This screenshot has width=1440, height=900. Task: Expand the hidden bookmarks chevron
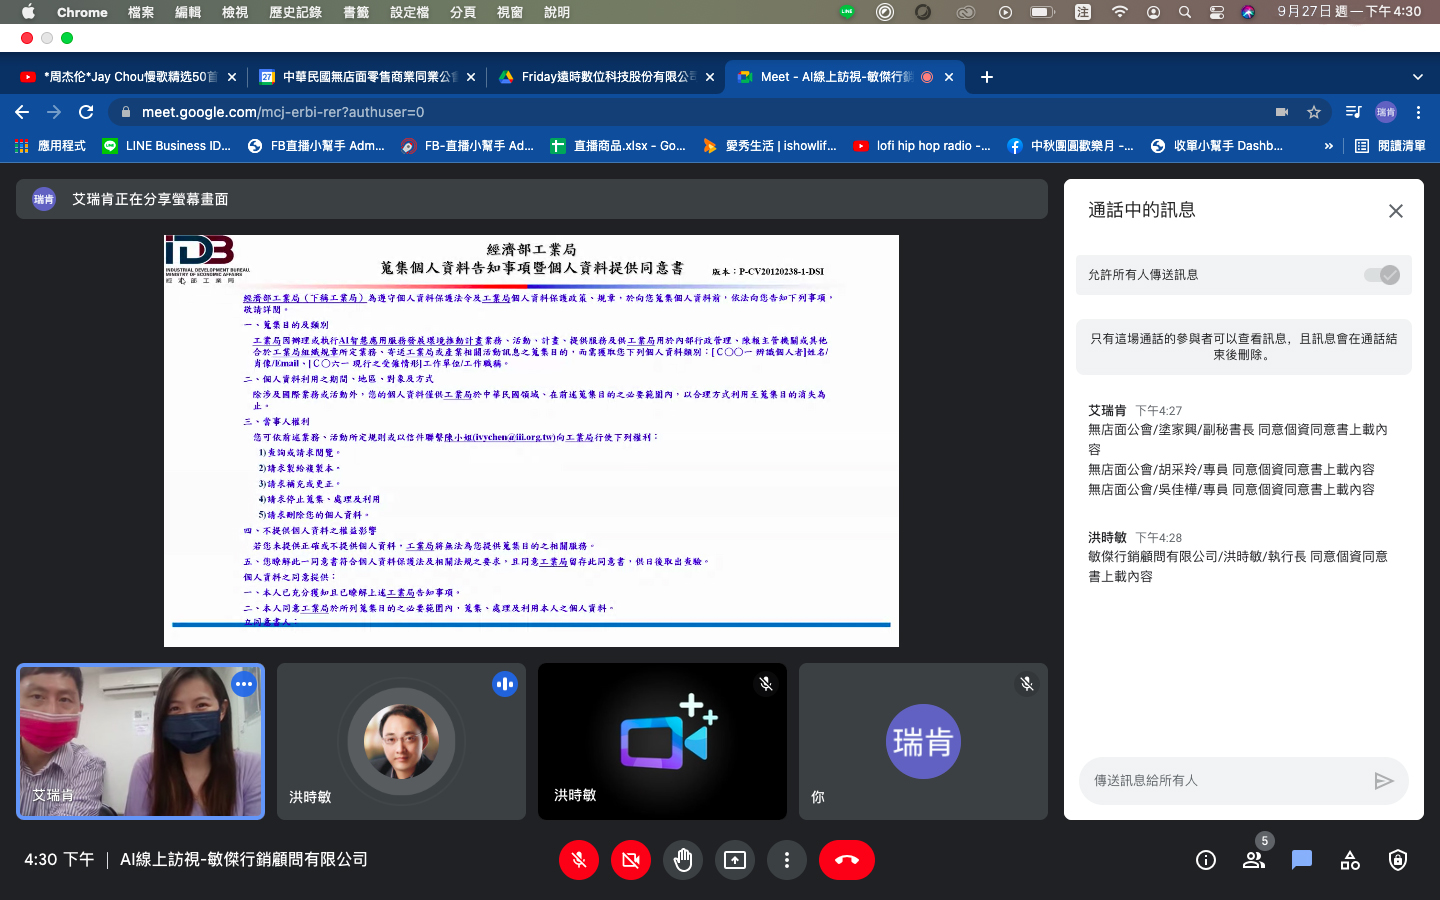(x=1328, y=146)
